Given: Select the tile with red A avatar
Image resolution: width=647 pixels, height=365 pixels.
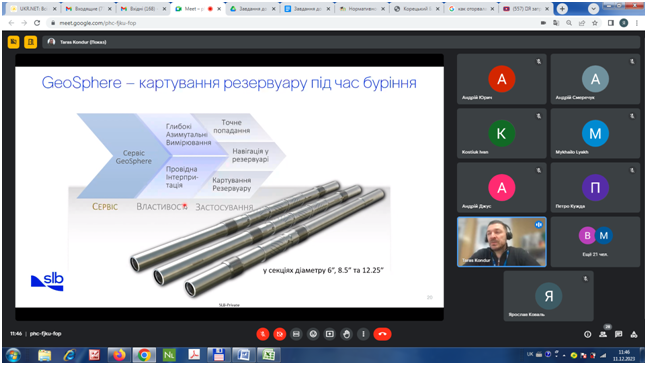Looking at the screenshot, I should click(x=502, y=79).
